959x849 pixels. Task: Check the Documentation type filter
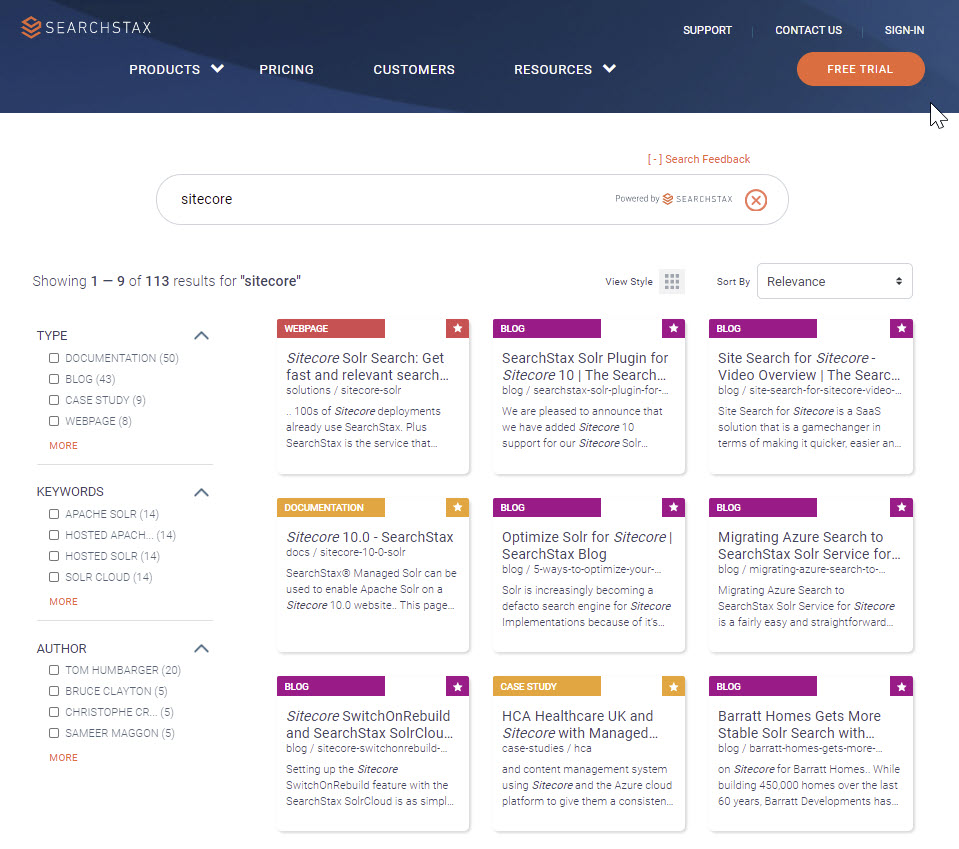(x=55, y=358)
